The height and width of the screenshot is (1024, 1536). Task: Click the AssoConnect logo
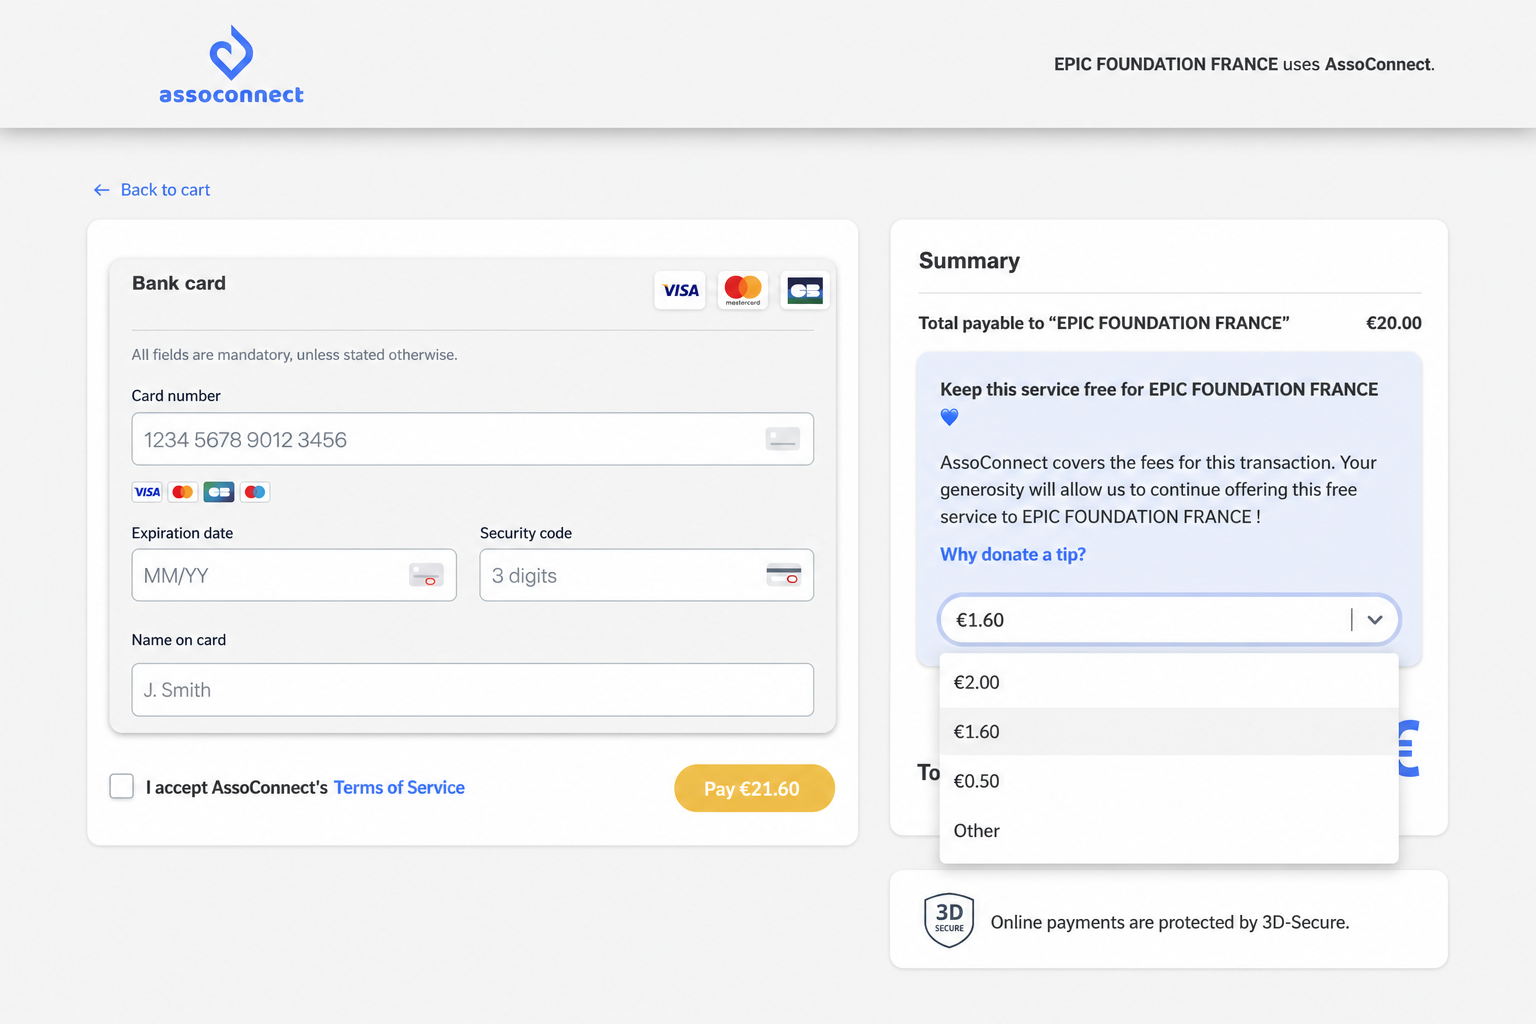click(x=231, y=65)
